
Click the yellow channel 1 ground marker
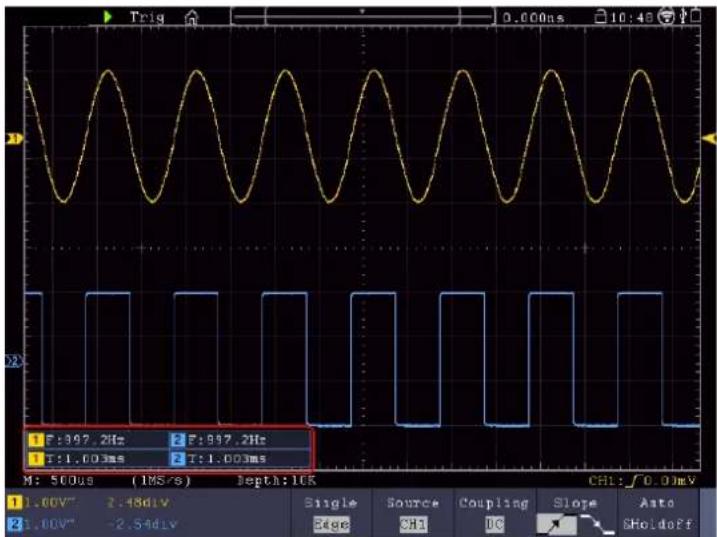pos(14,139)
